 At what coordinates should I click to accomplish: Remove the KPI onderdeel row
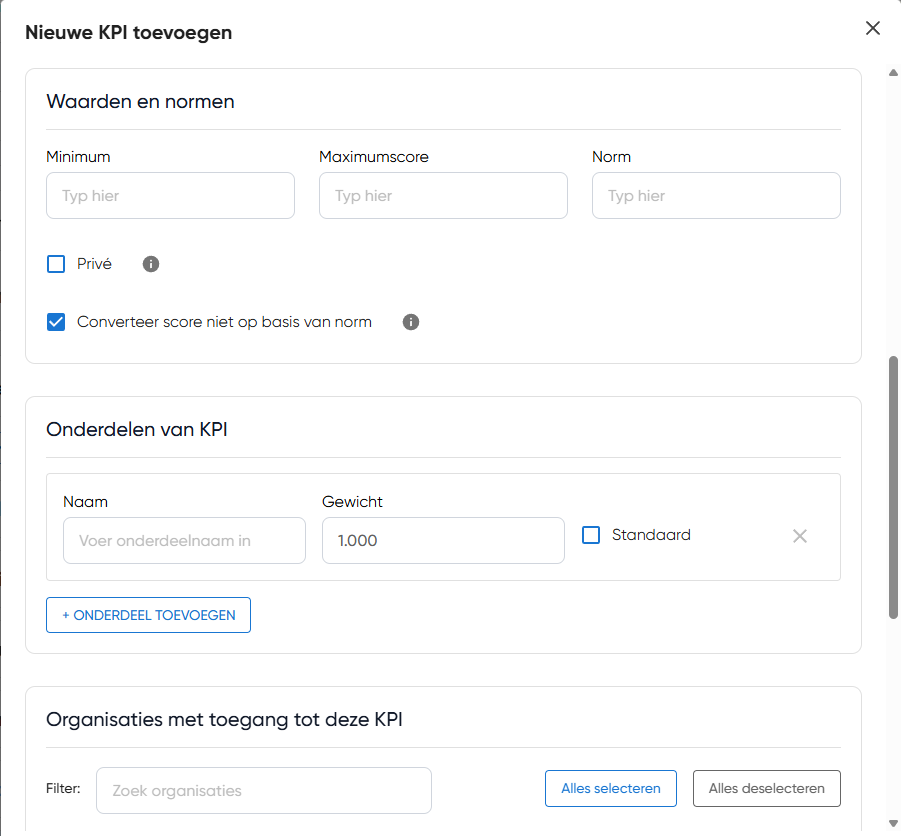pyautogui.click(x=800, y=536)
